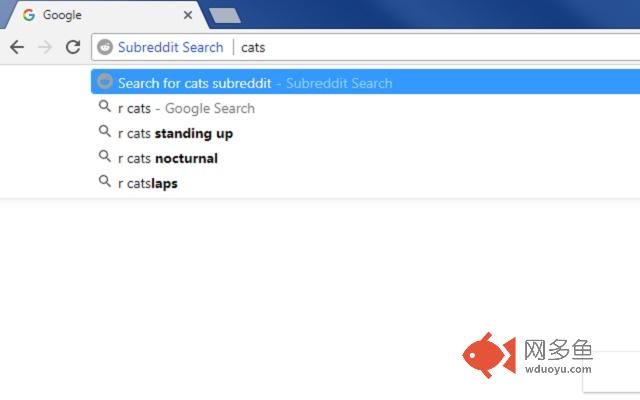This screenshot has height=400, width=640.
Task: Click the Reddit icon in the address bar
Action: 105,47
